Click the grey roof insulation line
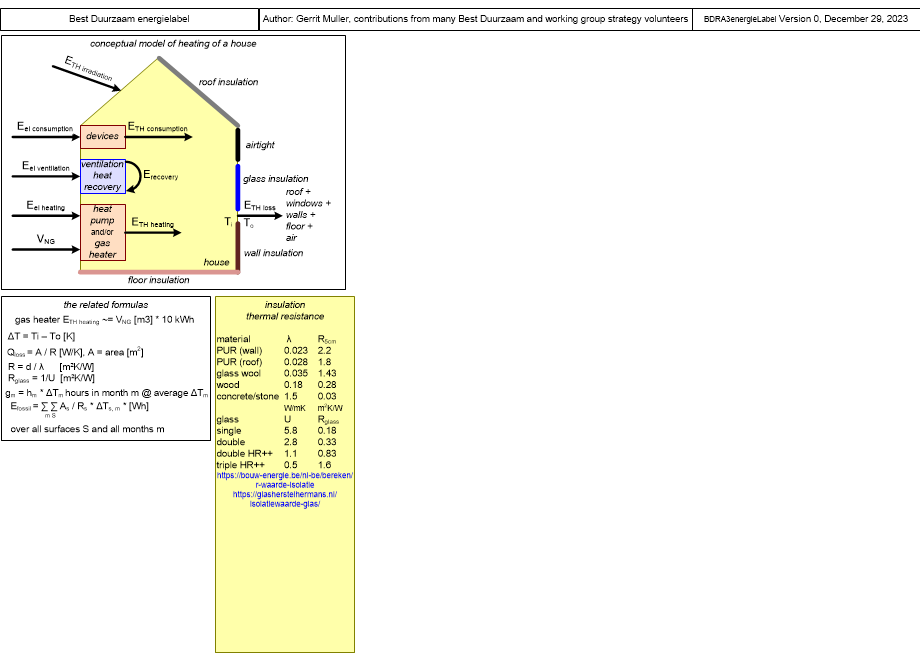The image size is (920, 660). click(x=198, y=92)
